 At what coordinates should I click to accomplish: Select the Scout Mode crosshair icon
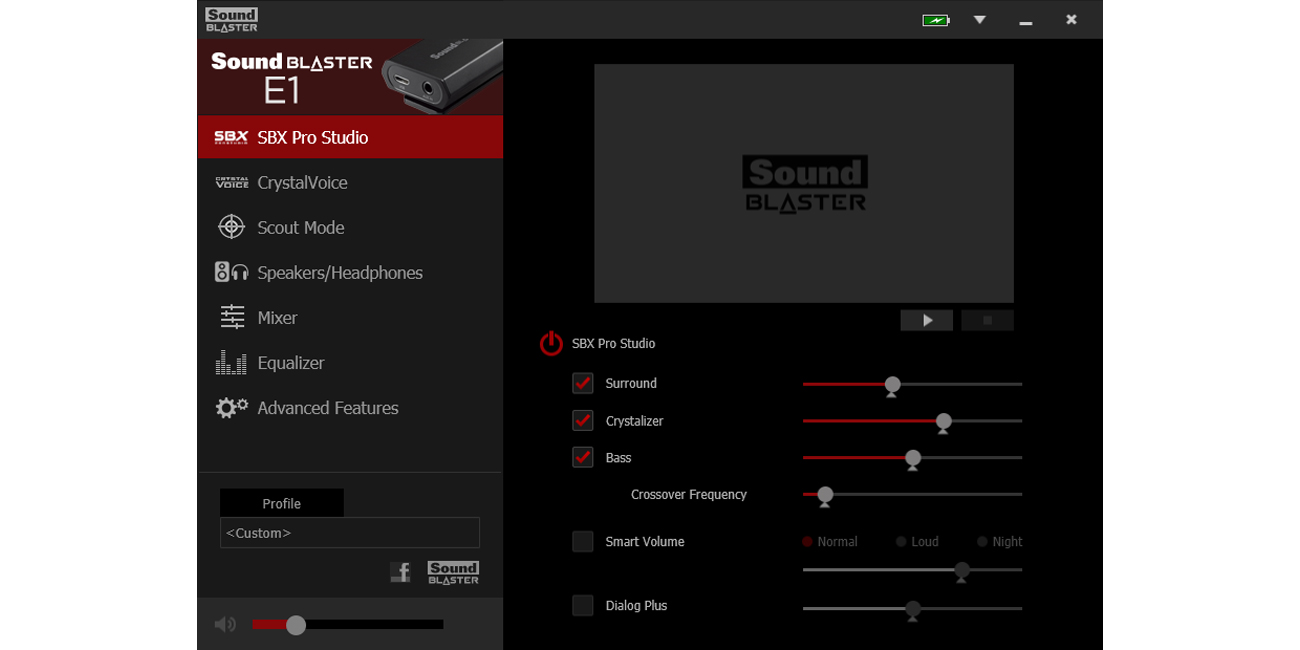231,227
